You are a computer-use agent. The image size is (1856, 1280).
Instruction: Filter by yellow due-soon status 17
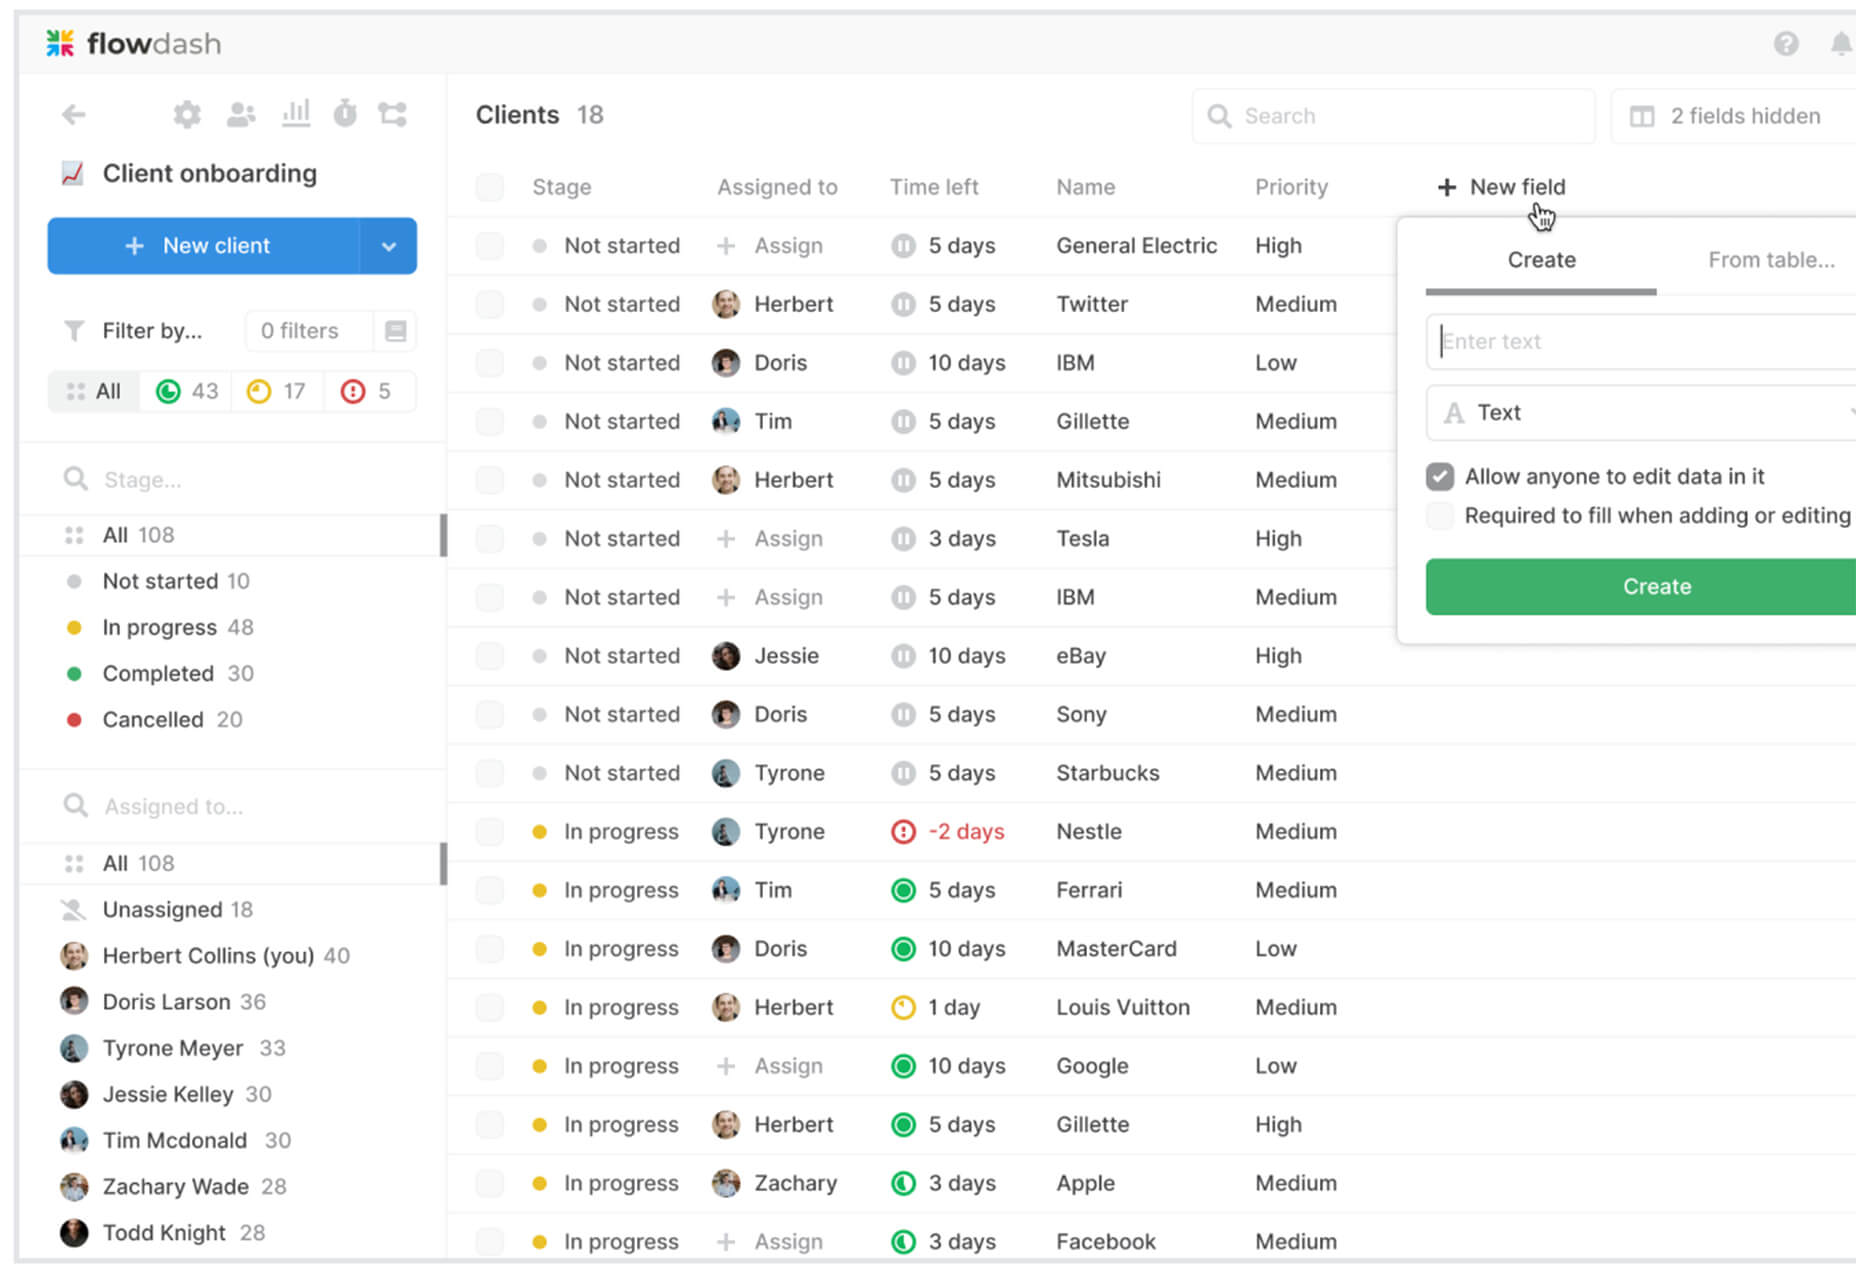277,391
